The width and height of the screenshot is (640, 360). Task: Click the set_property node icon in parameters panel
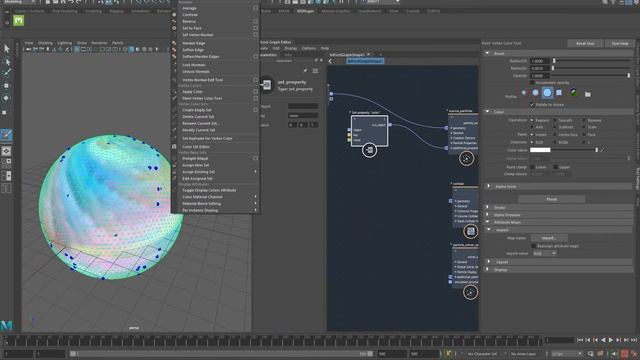[267, 84]
